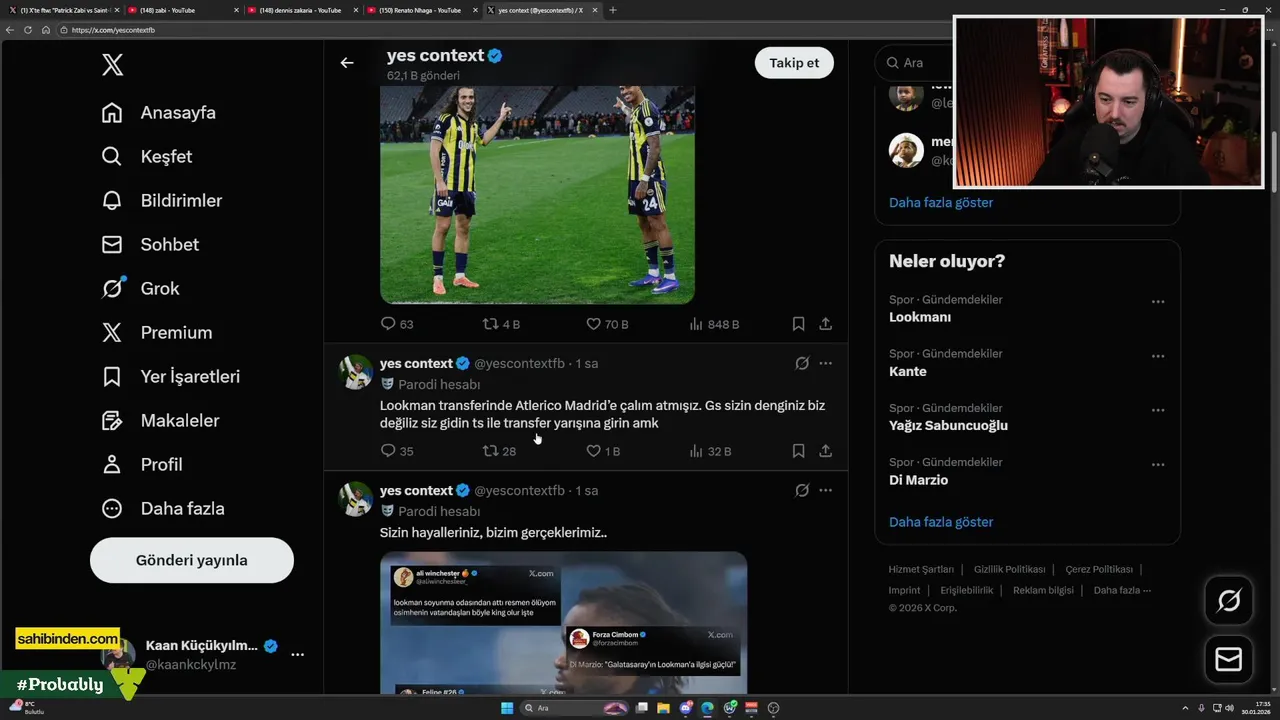Like the Lookman transferinde post
The image size is (1280, 720).
click(603, 451)
